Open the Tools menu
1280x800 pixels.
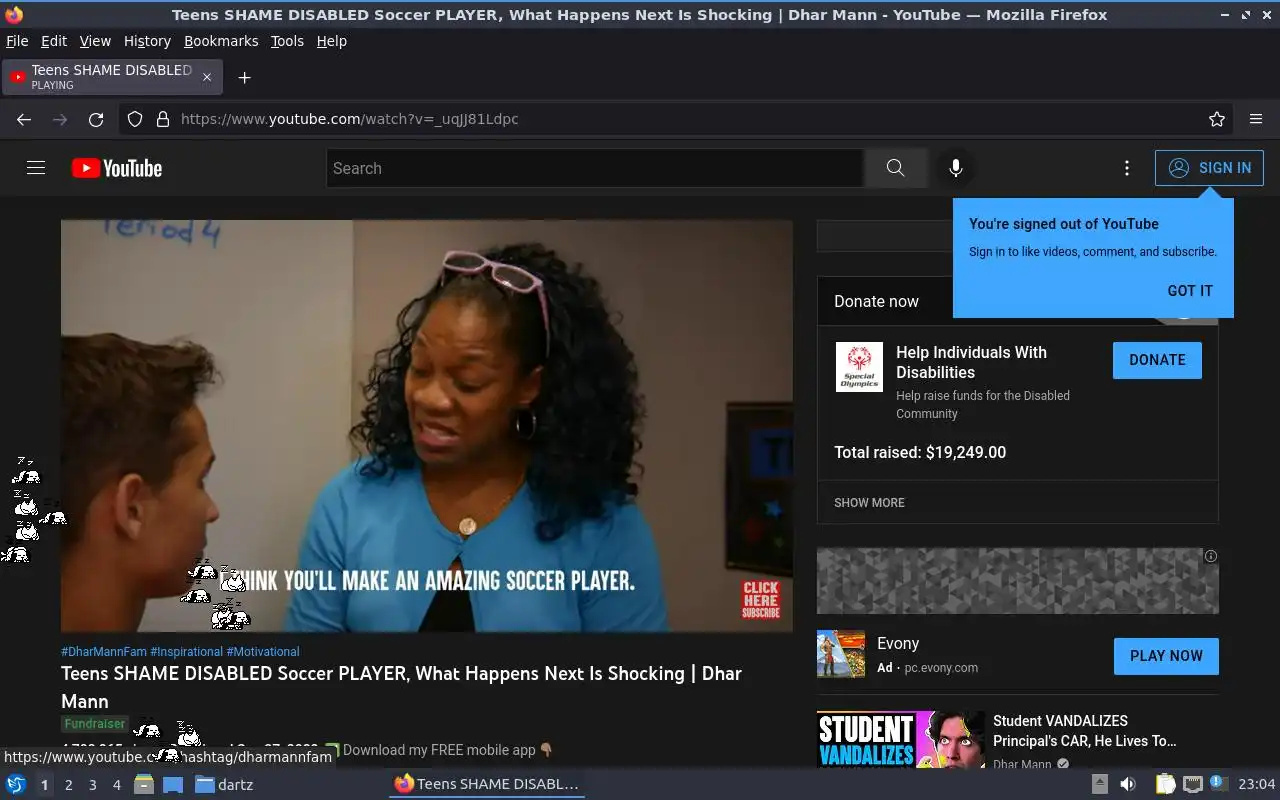point(287,41)
